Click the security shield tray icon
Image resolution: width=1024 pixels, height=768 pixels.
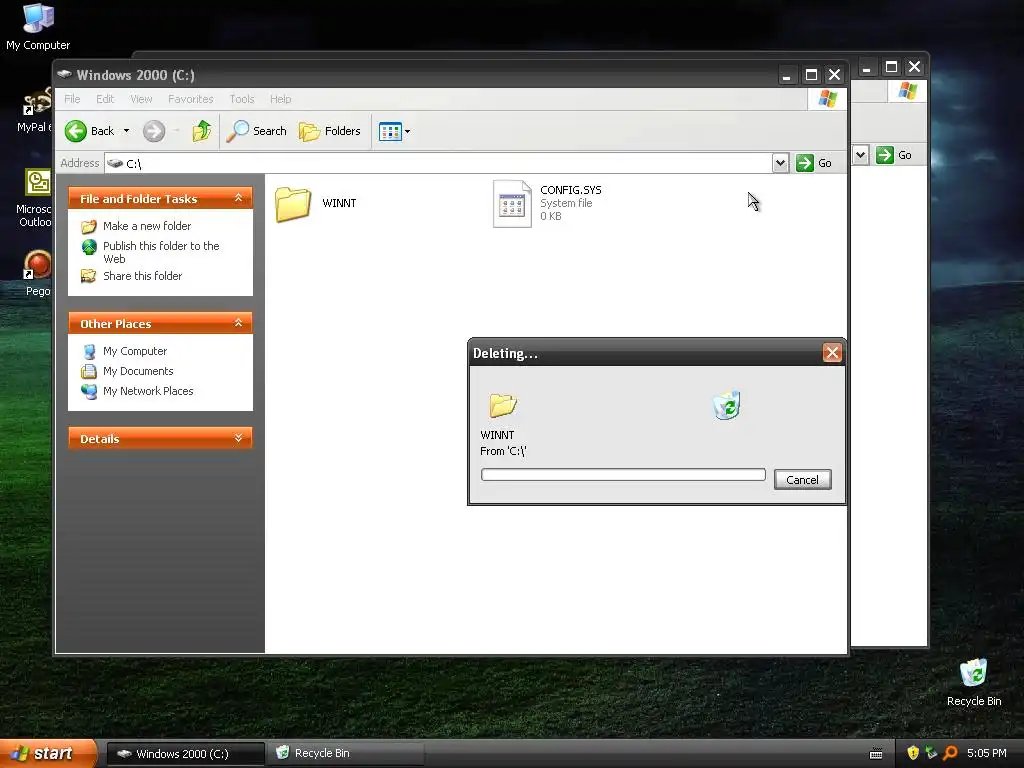(913, 753)
